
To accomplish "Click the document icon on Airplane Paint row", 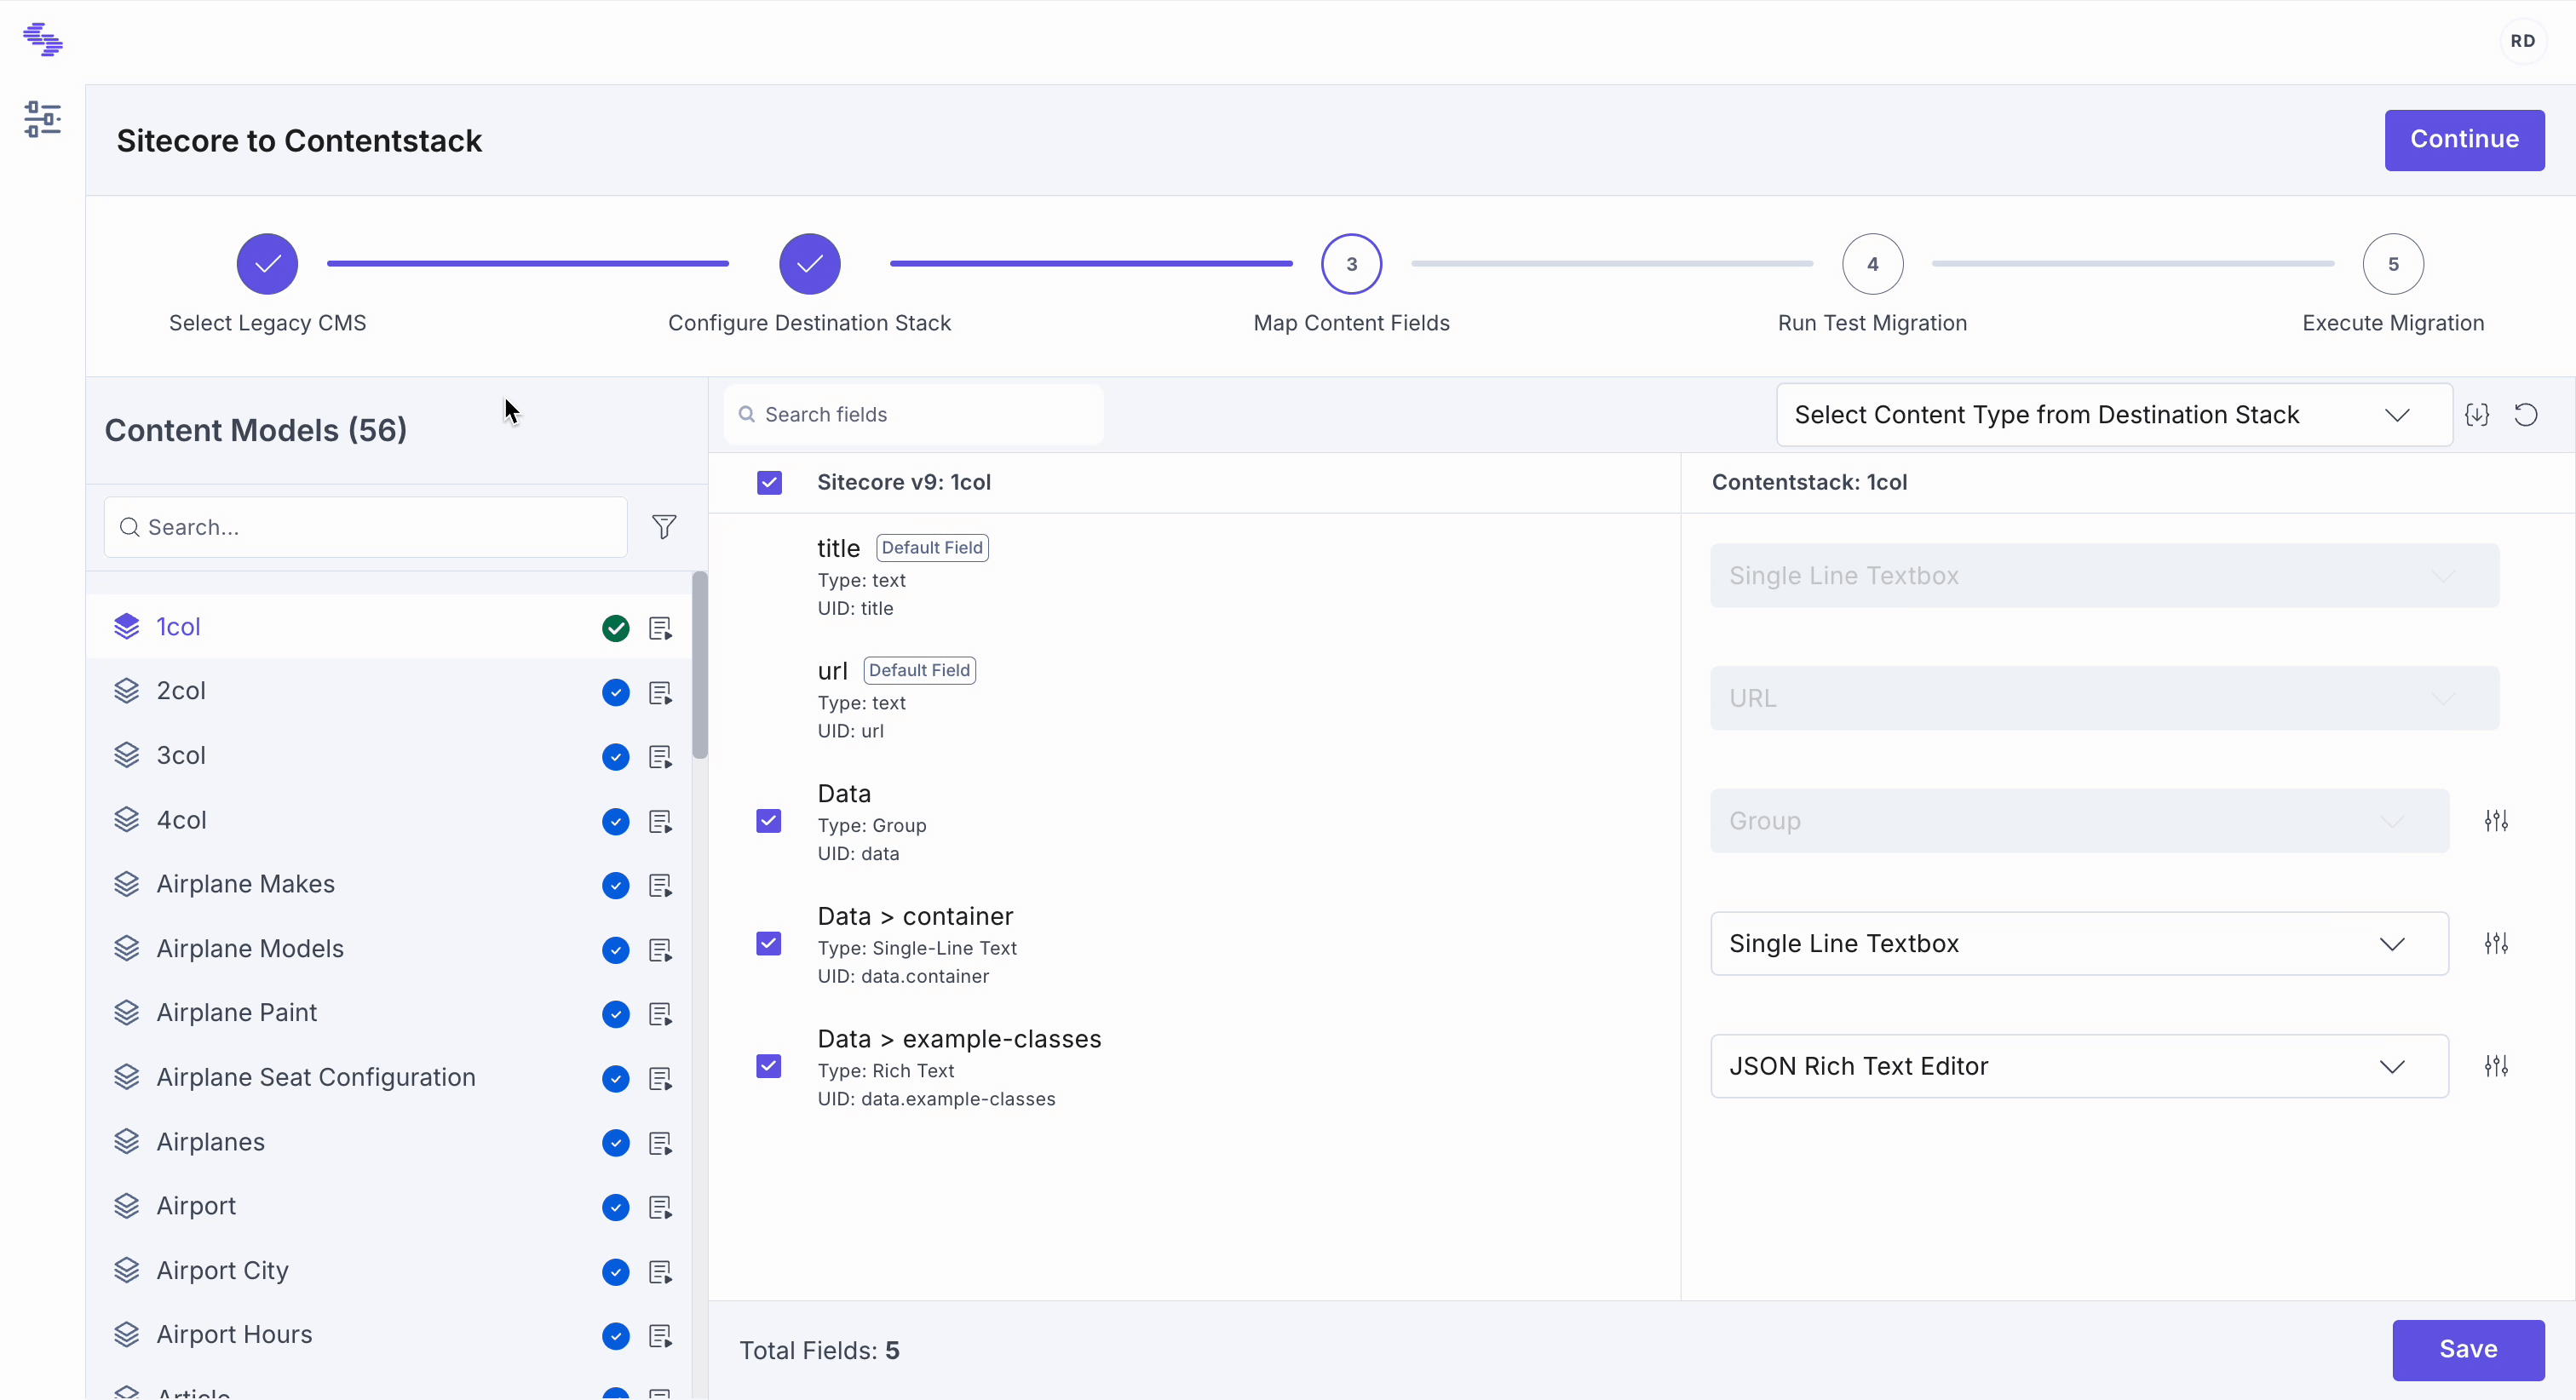I will tap(660, 1014).
